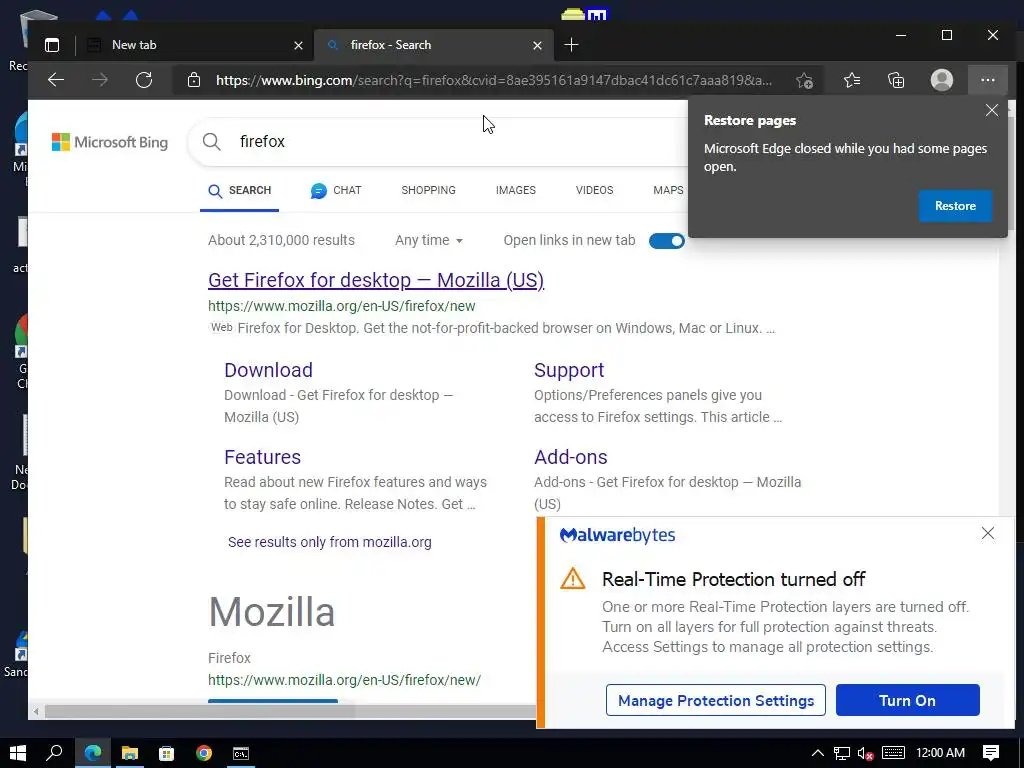
Task: Click the muted volume tray icon
Action: click(x=865, y=753)
